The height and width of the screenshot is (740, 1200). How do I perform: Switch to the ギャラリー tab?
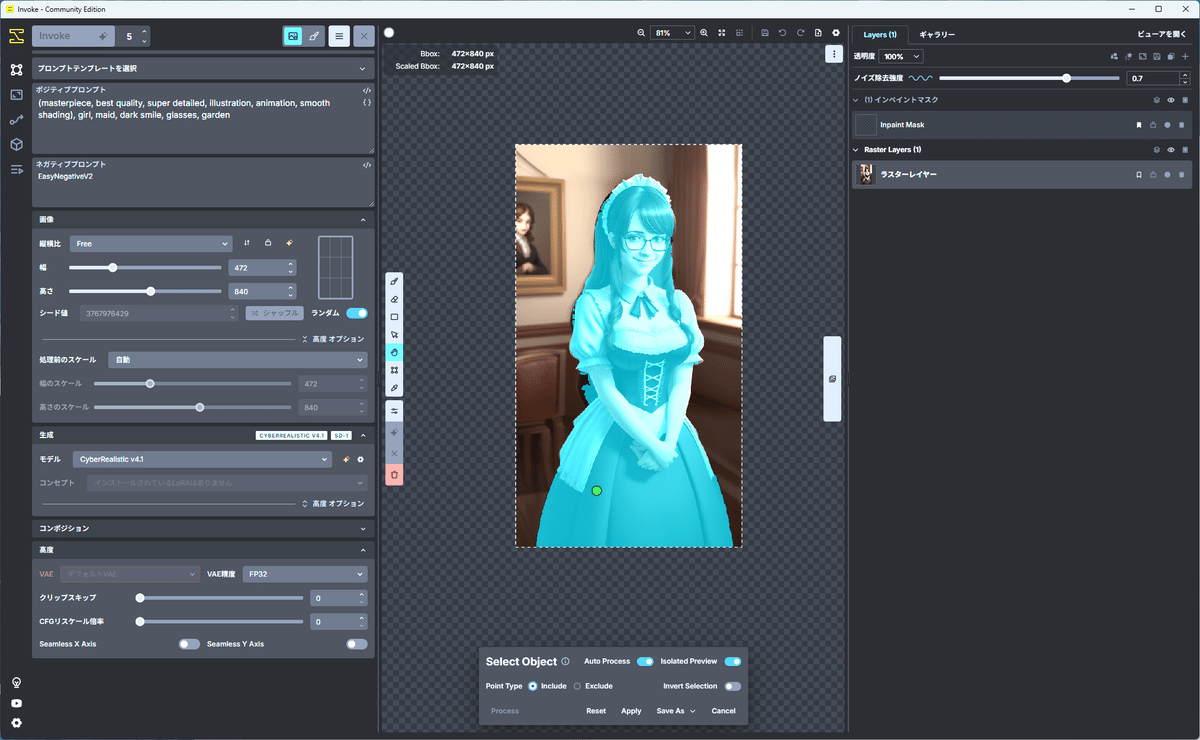[937, 35]
